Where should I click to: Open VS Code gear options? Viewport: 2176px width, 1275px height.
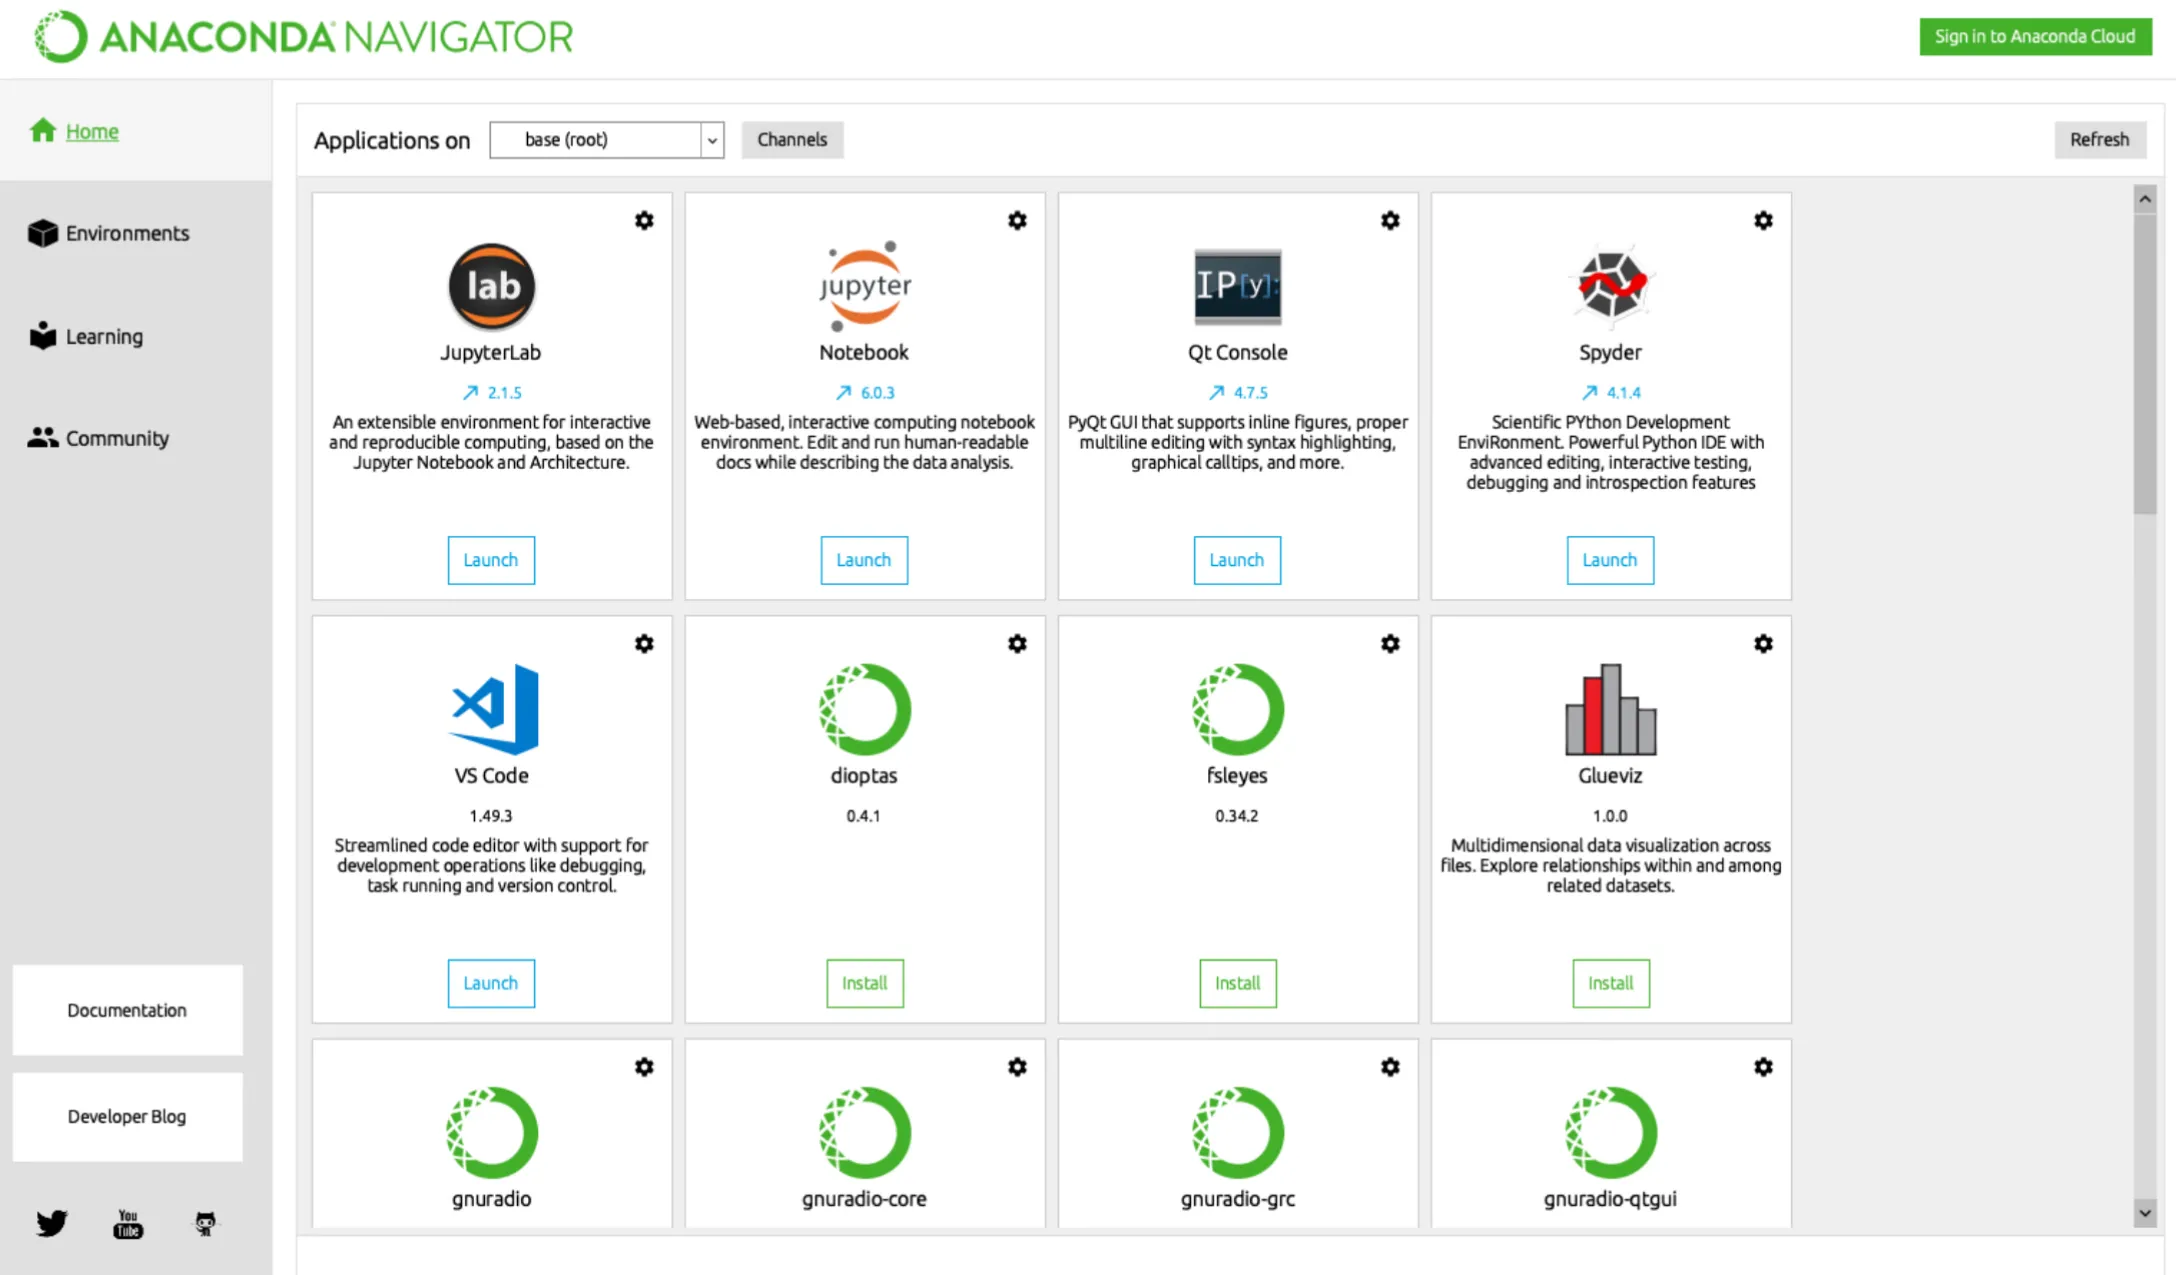click(644, 644)
